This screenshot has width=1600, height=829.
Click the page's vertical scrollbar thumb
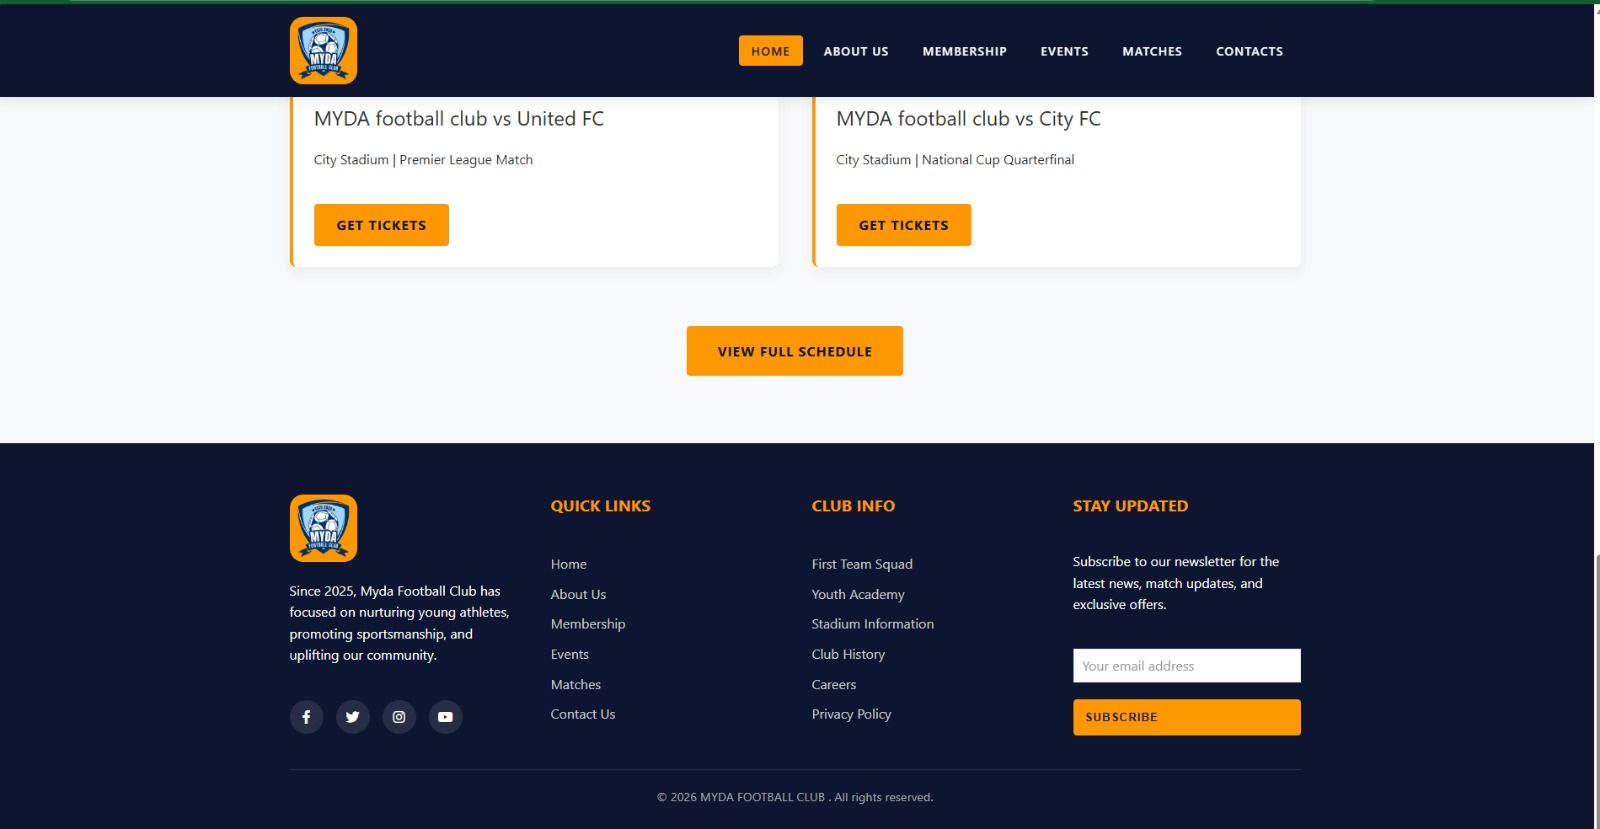1597,690
